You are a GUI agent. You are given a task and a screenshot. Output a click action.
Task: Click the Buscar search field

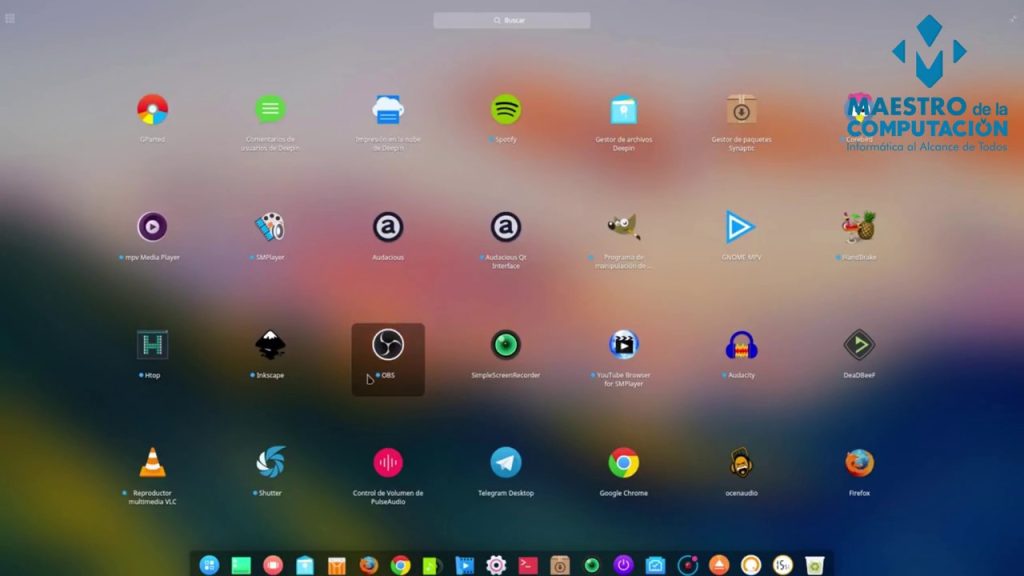coord(512,20)
